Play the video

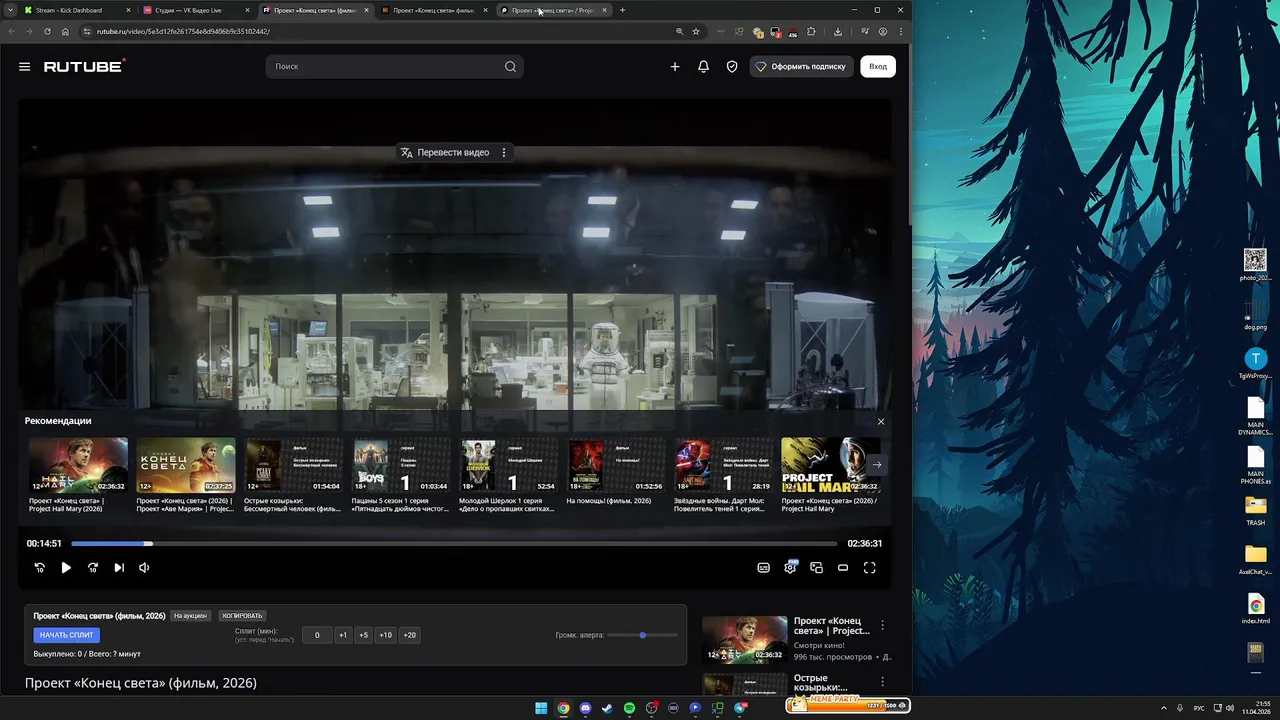click(x=66, y=568)
